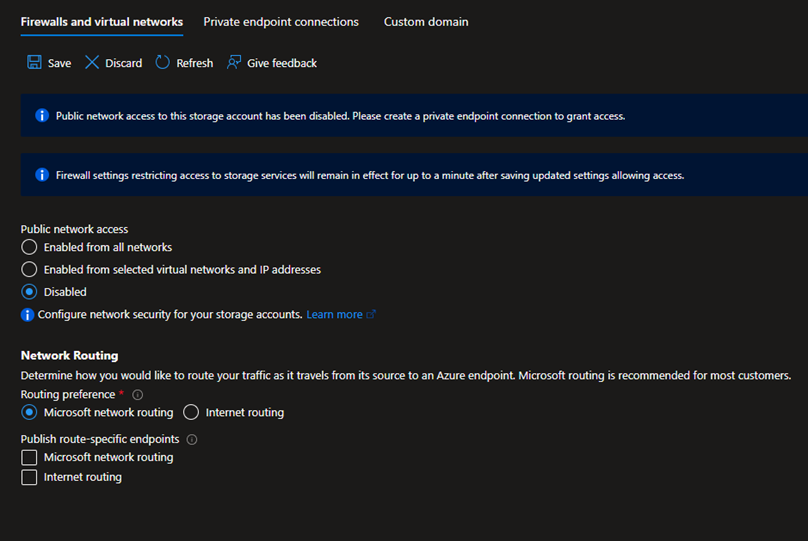This screenshot has height=541, width=808.
Task: Click info icon in firewall settings banner
Action: coord(42,175)
